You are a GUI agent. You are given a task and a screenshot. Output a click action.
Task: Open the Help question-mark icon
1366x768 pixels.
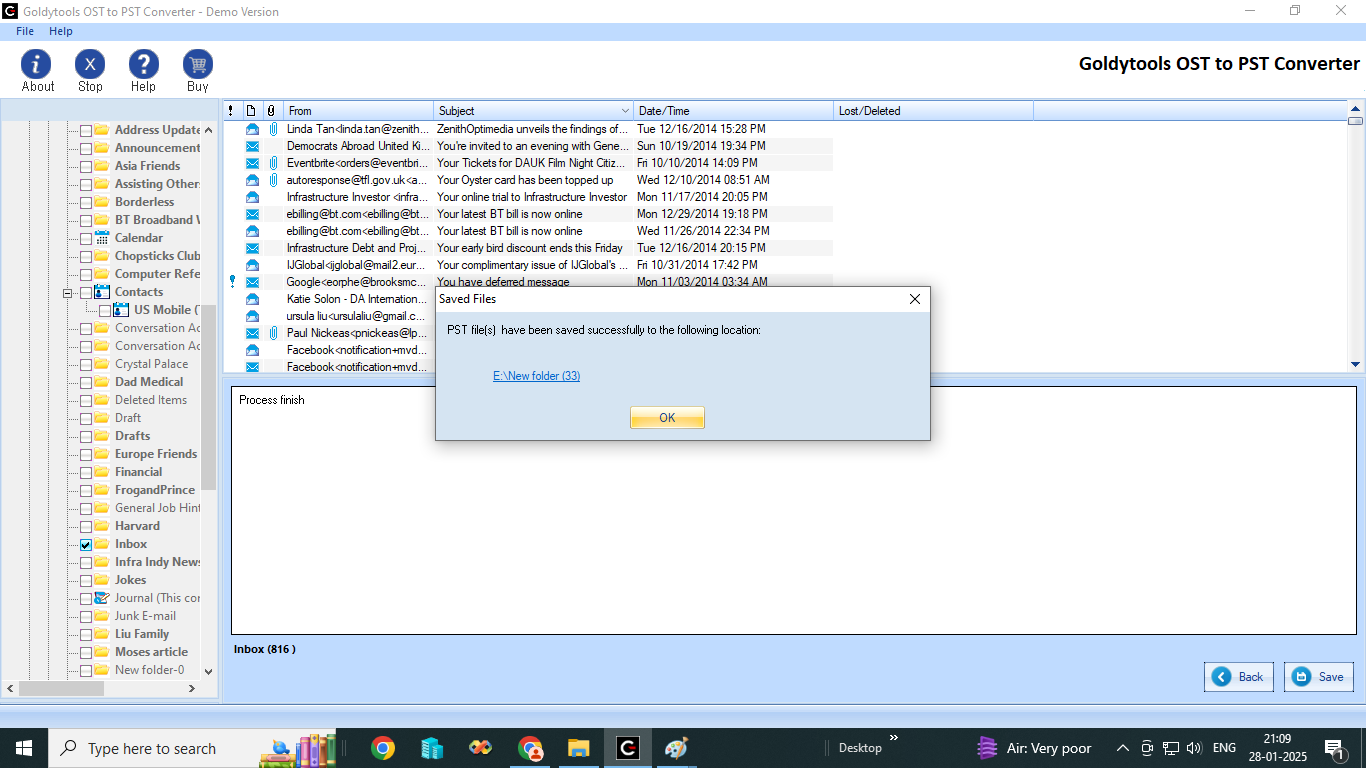click(144, 65)
